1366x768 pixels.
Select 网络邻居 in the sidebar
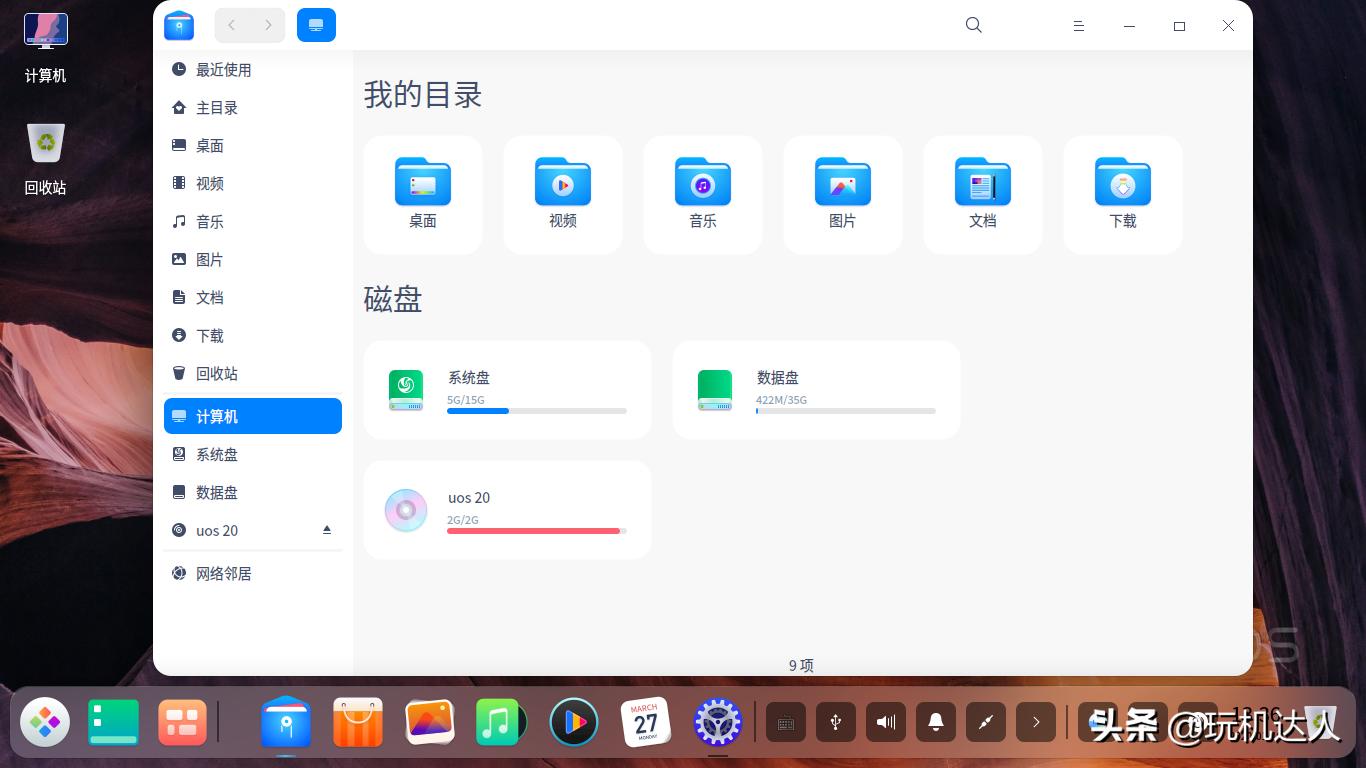coord(223,573)
